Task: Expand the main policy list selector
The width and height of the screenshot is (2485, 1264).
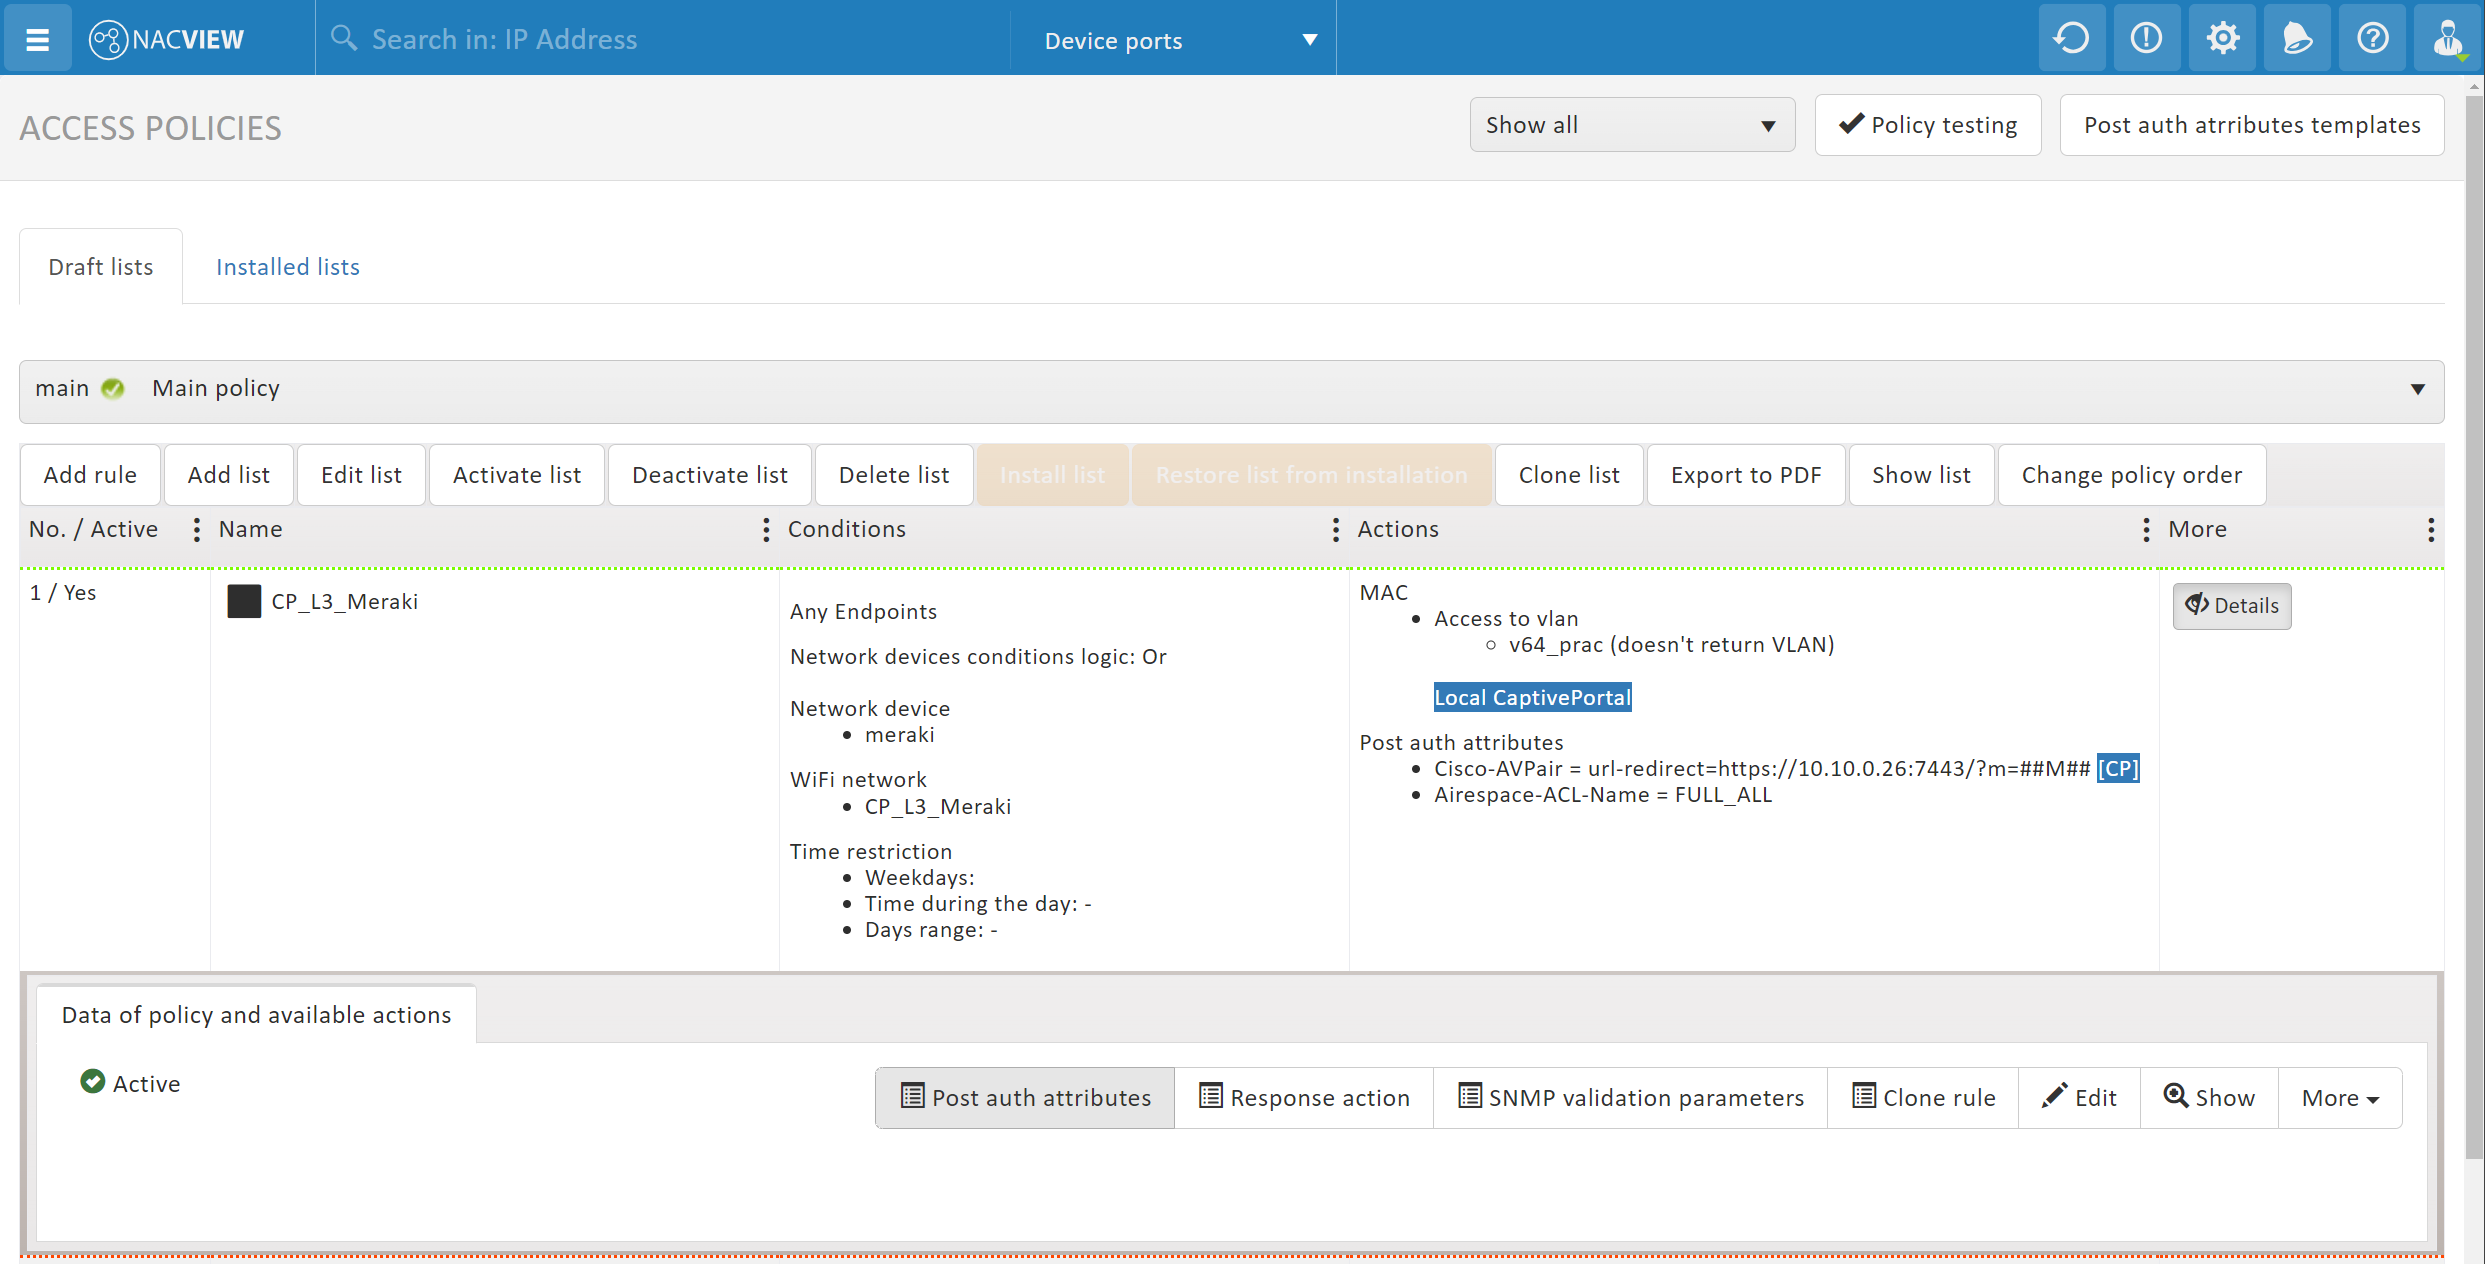Action: (1232, 391)
